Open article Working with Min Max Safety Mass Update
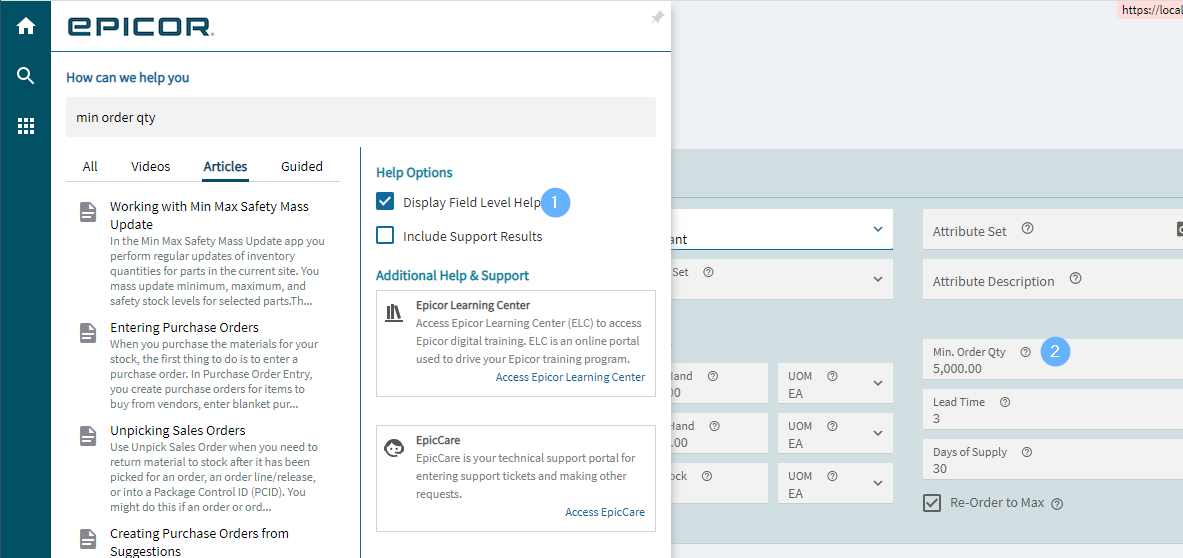 tap(209, 215)
